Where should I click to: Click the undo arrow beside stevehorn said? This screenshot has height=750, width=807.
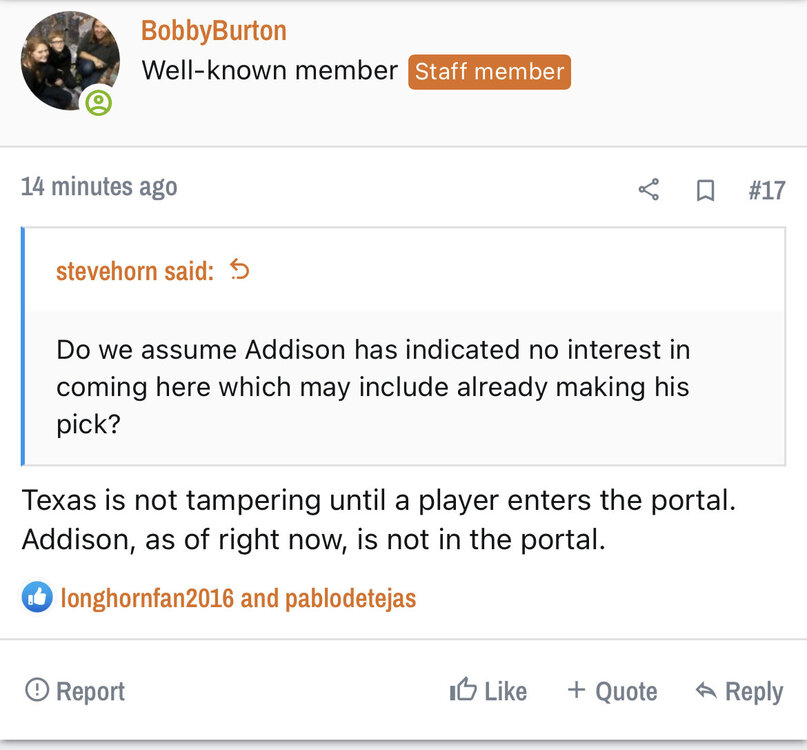tap(239, 269)
